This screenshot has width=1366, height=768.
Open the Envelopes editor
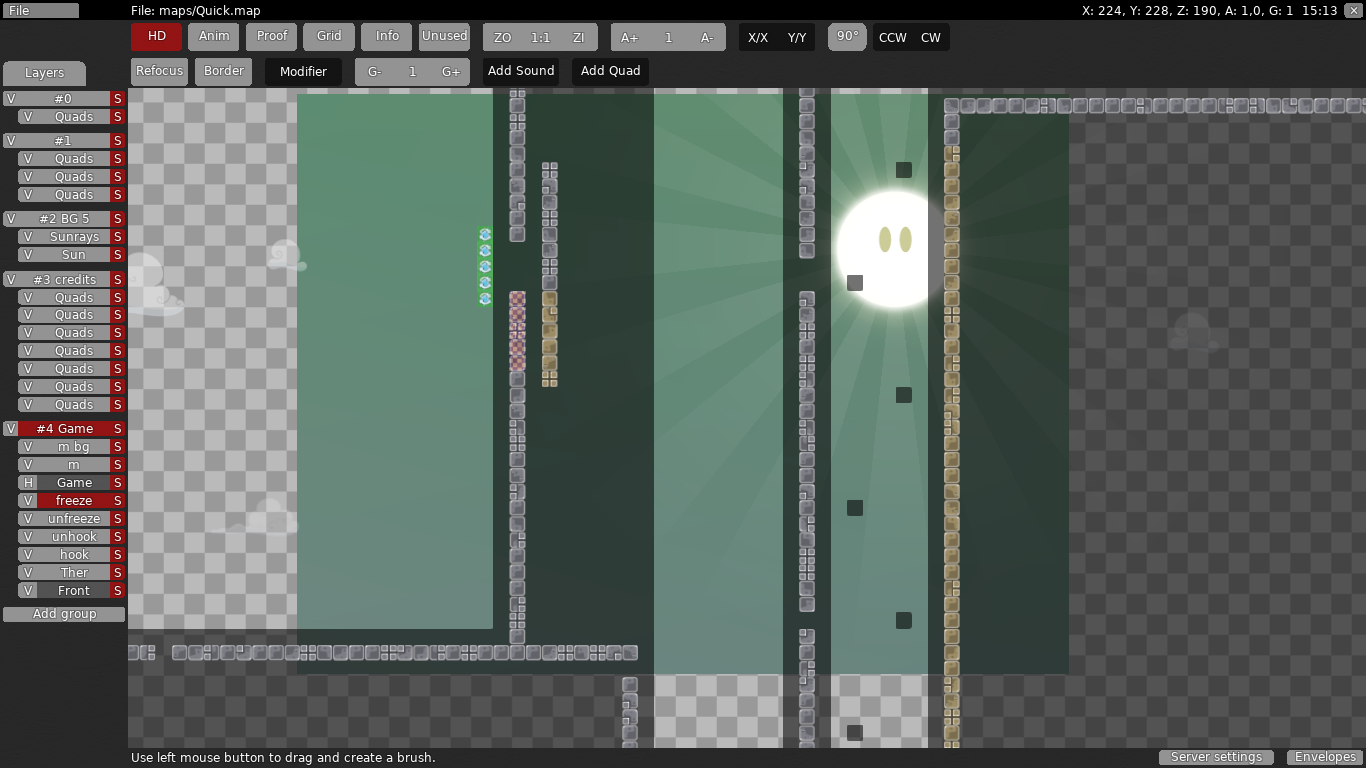1324,757
